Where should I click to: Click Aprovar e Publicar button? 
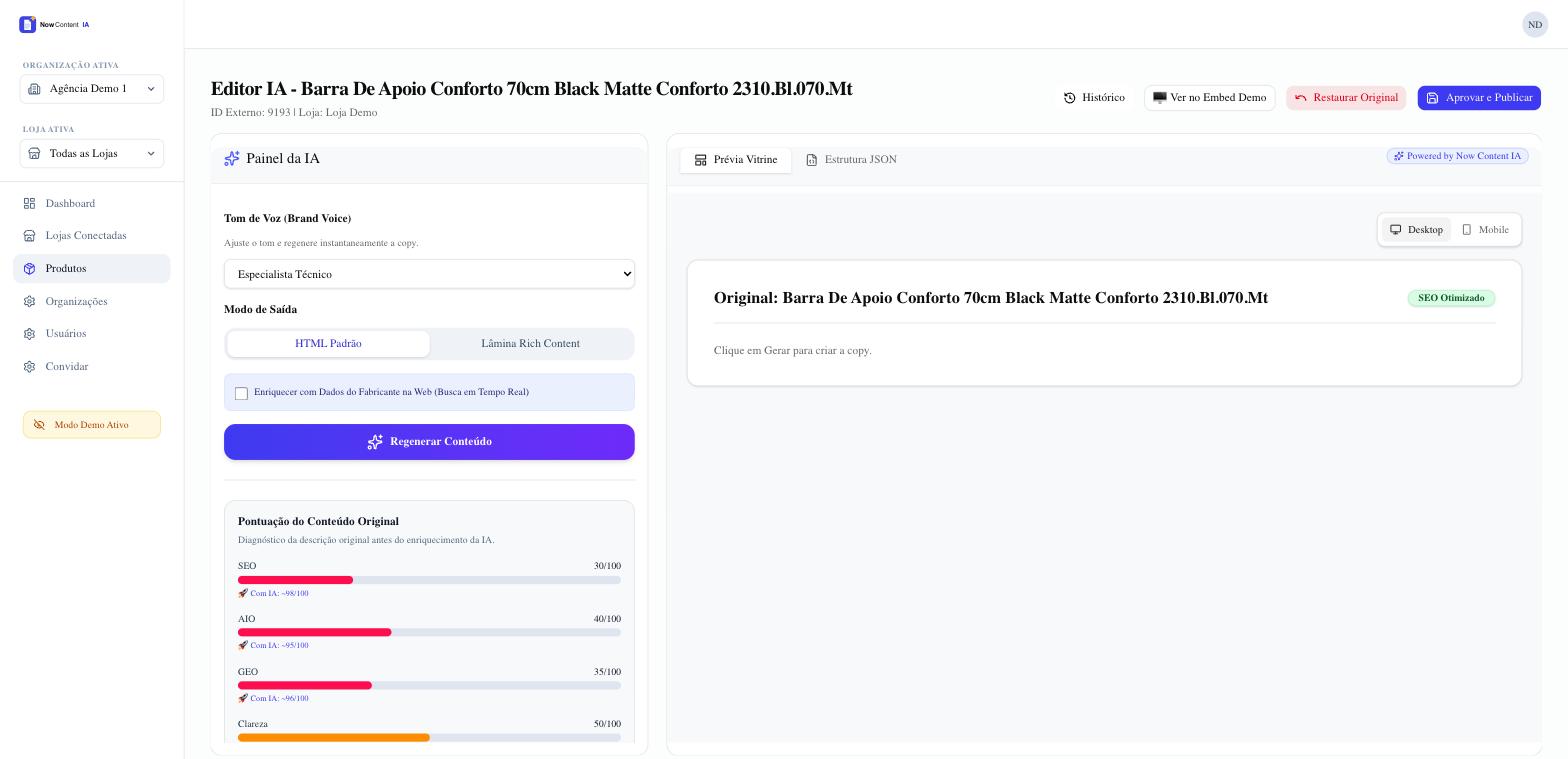[1479, 98]
